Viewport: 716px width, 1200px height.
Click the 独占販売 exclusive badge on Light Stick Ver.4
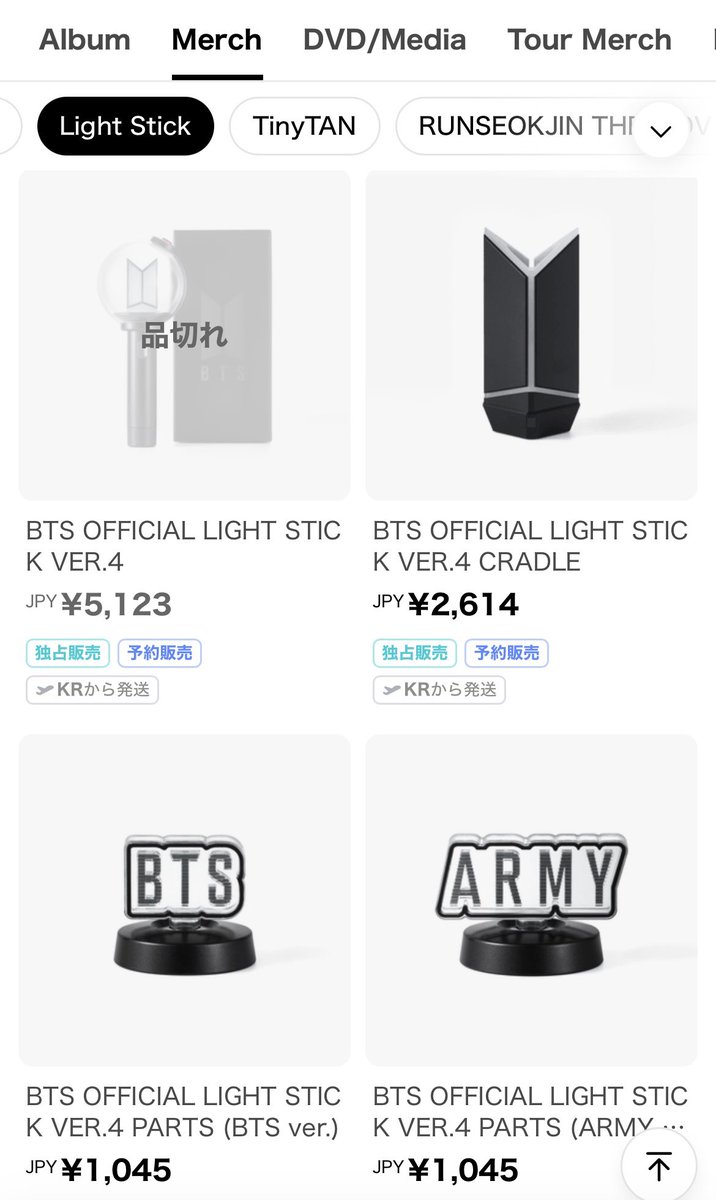[67, 652]
